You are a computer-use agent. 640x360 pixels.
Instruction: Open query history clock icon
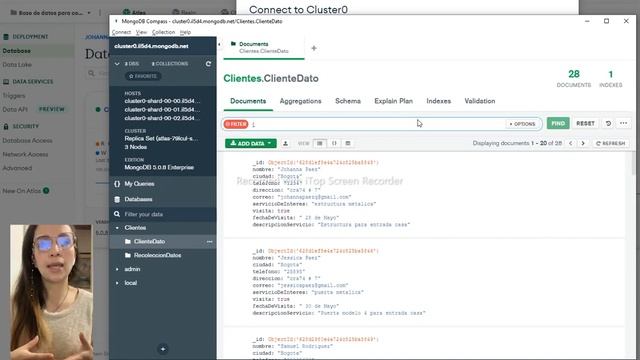pos(608,123)
